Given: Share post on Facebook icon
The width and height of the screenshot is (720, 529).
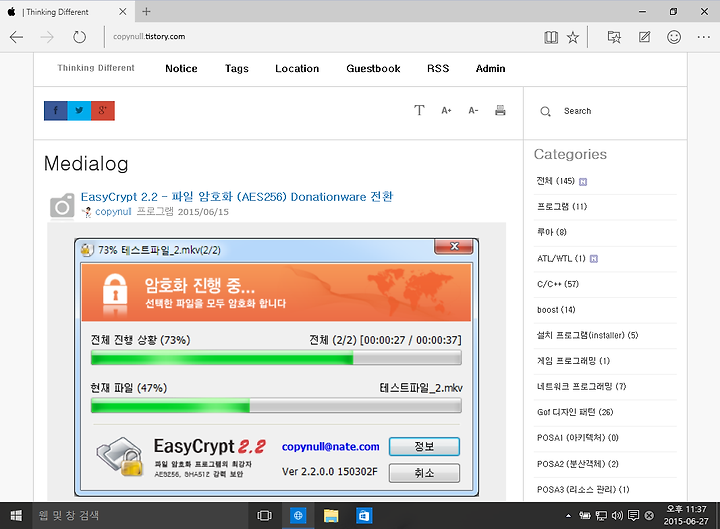Looking at the screenshot, I should (x=56, y=111).
